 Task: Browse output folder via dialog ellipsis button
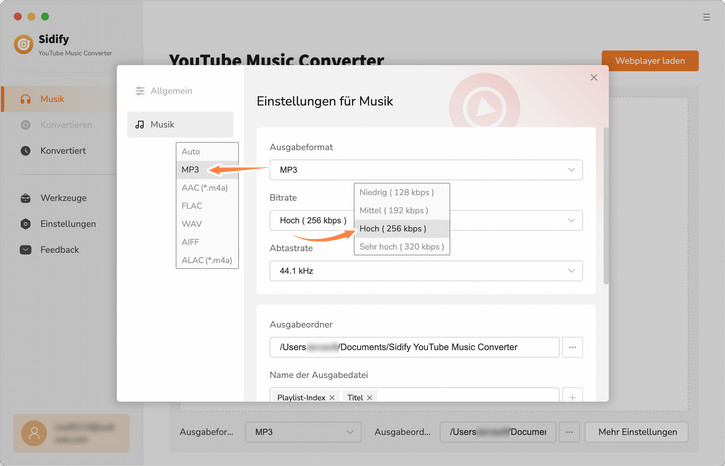[x=572, y=347]
